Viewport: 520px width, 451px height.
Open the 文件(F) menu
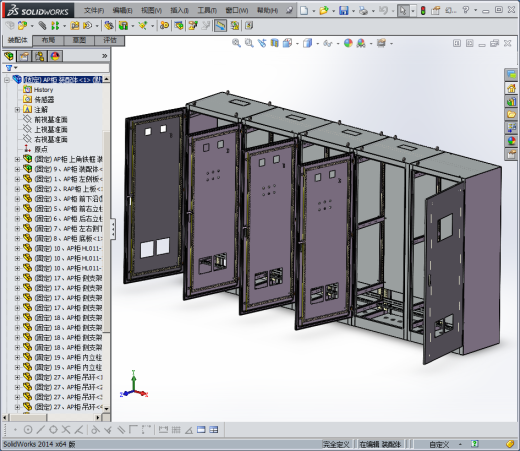pos(94,11)
